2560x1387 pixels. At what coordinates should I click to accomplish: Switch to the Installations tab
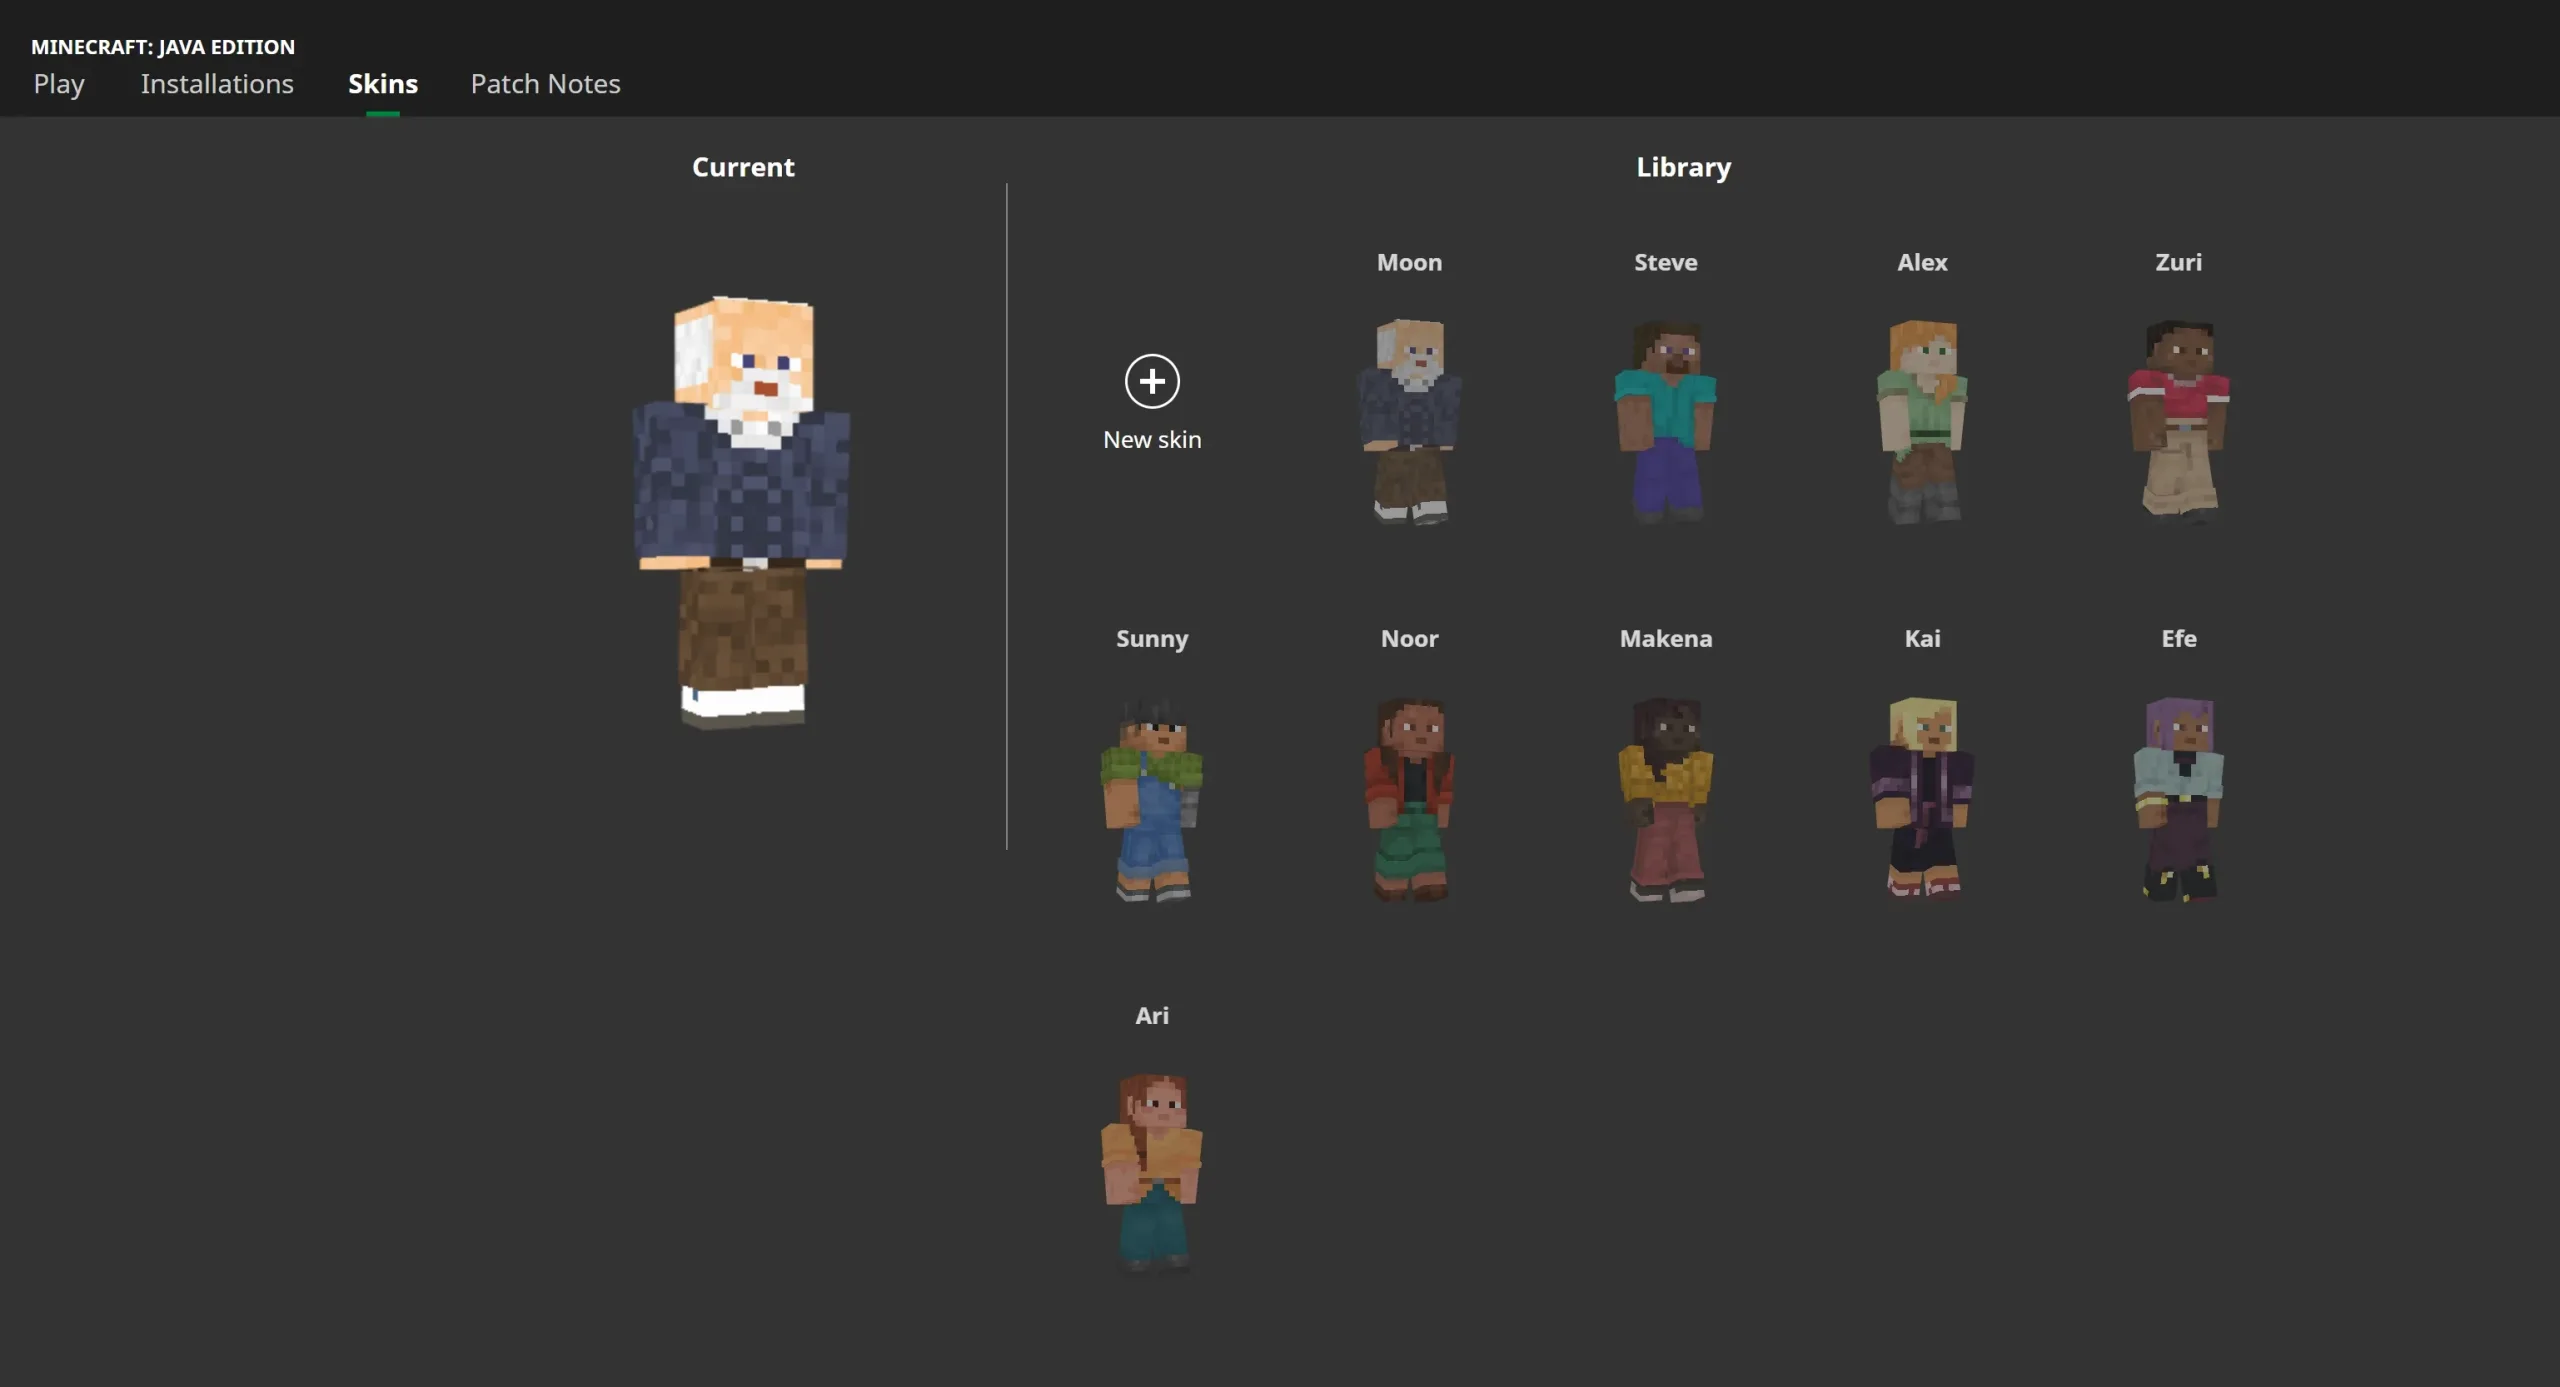(x=217, y=84)
